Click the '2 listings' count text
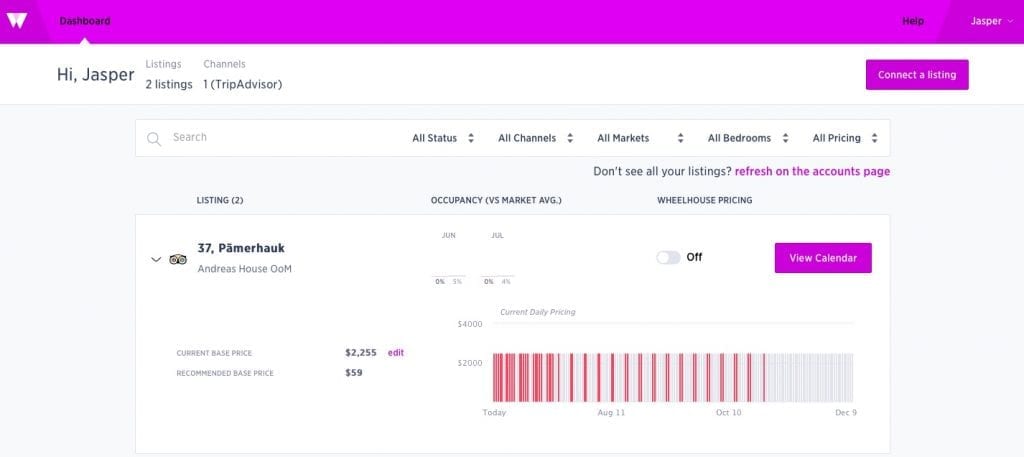1024x457 pixels. coord(168,84)
